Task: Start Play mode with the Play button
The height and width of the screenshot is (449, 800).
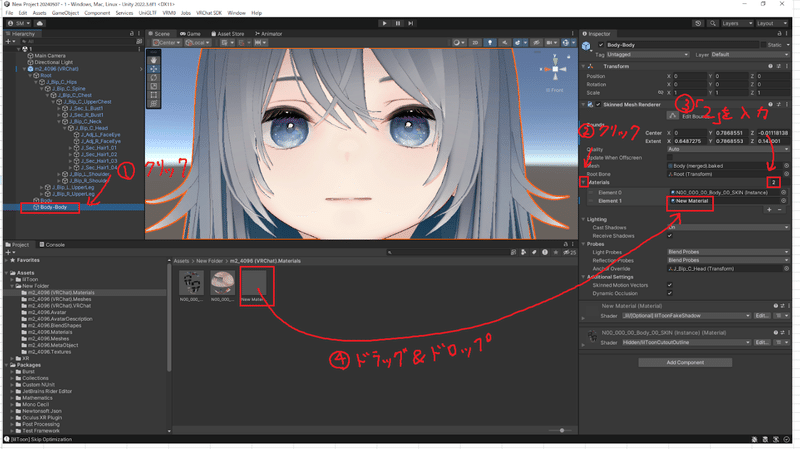Action: pyautogui.click(x=384, y=23)
